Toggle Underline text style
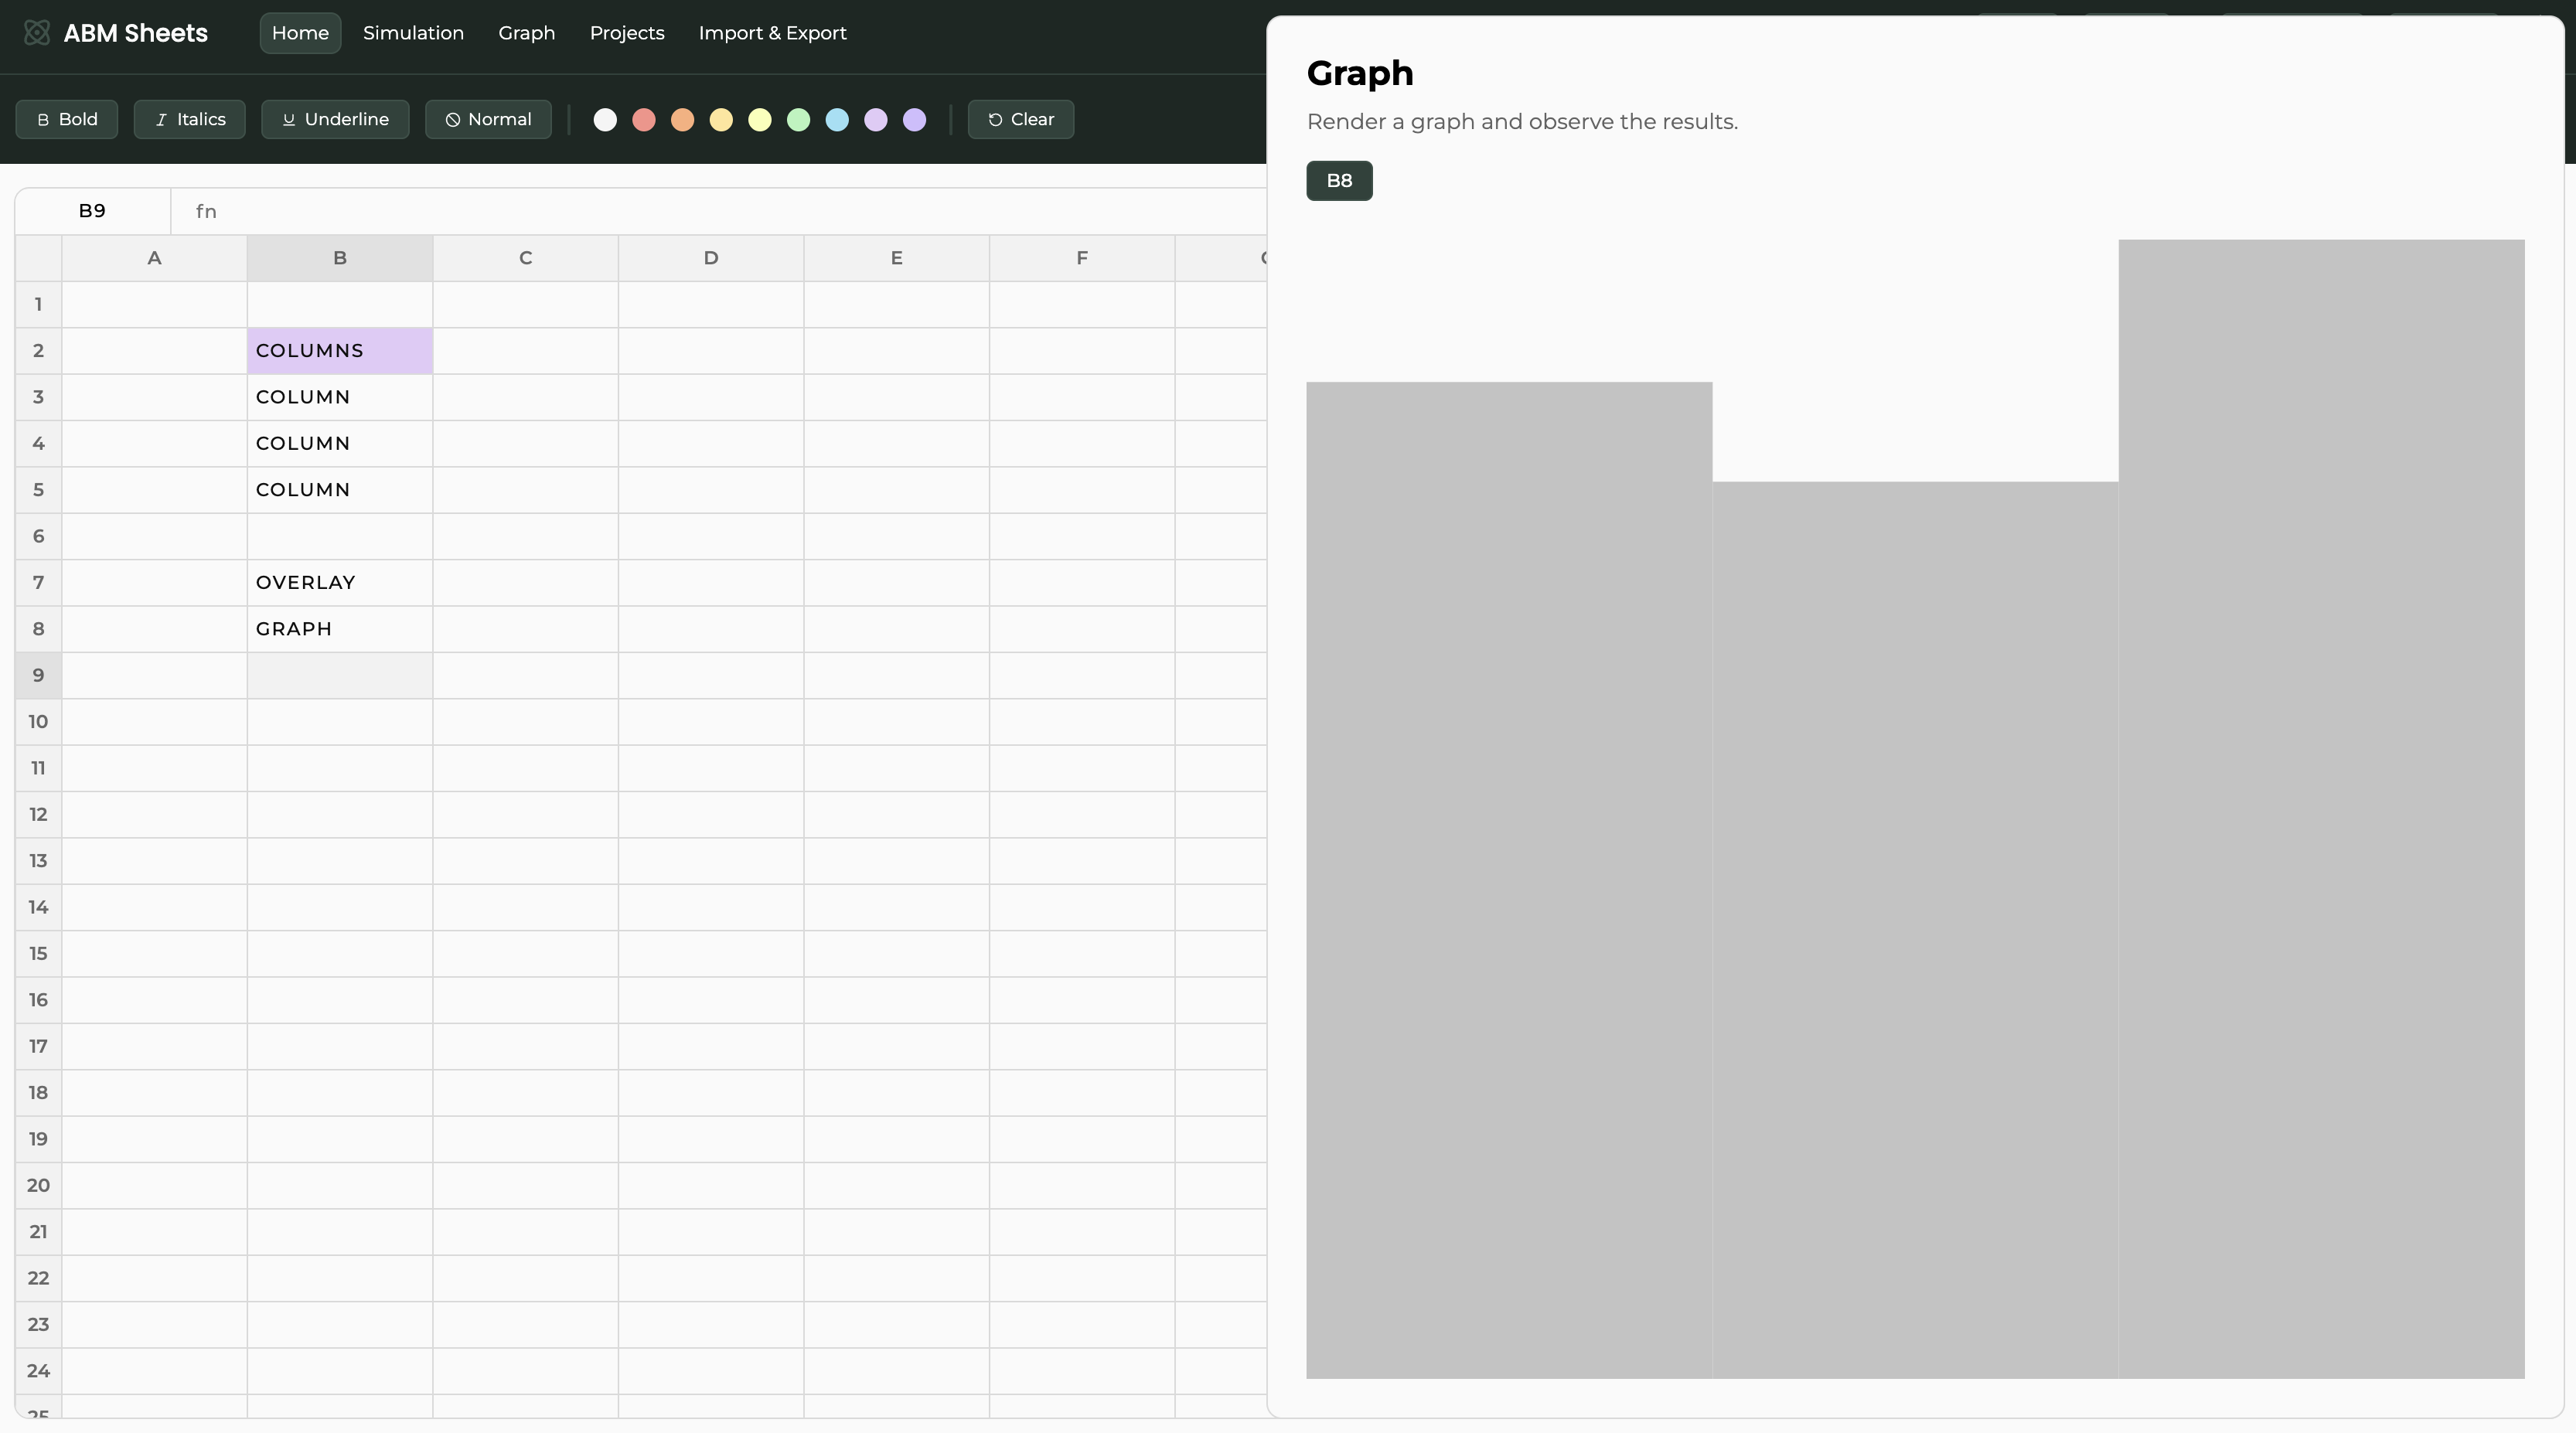Screen dimensions: 2576x1433 (335, 119)
